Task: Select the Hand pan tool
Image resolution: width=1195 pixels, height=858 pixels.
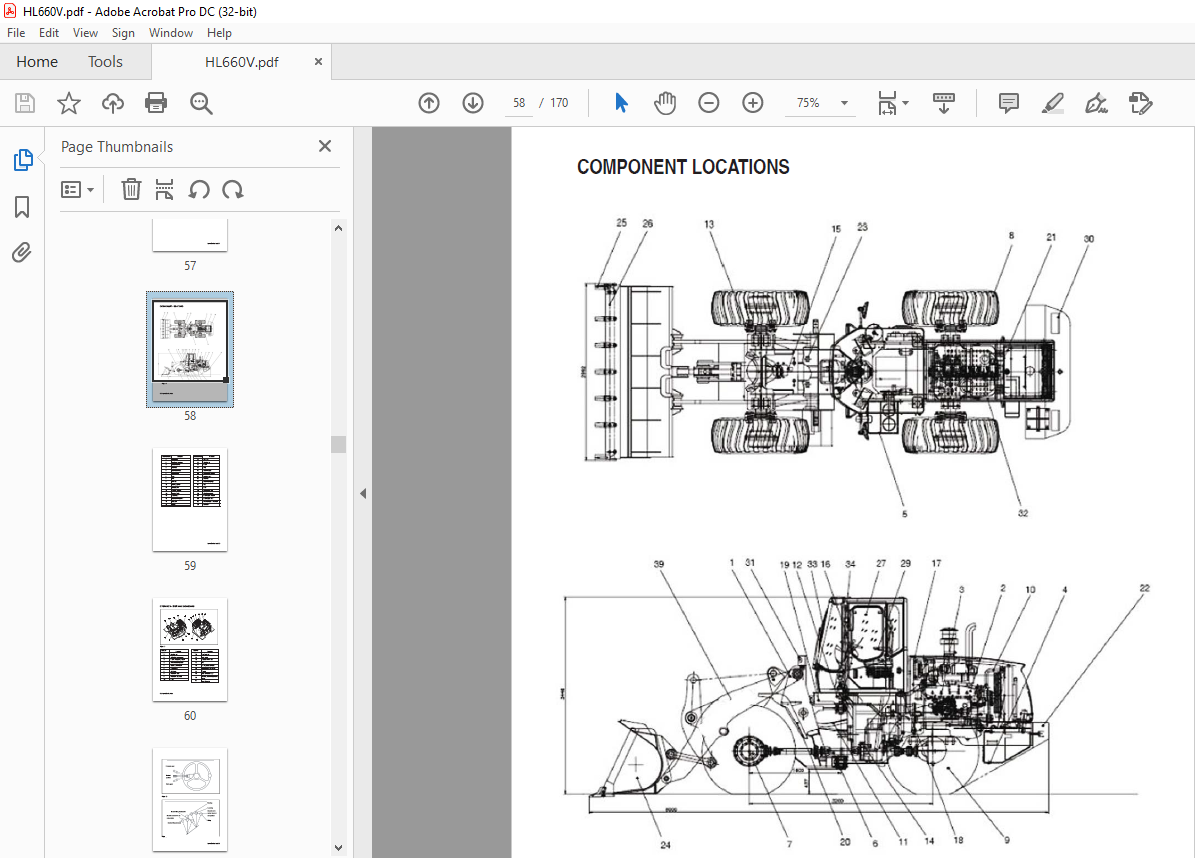Action: pyautogui.click(x=665, y=103)
